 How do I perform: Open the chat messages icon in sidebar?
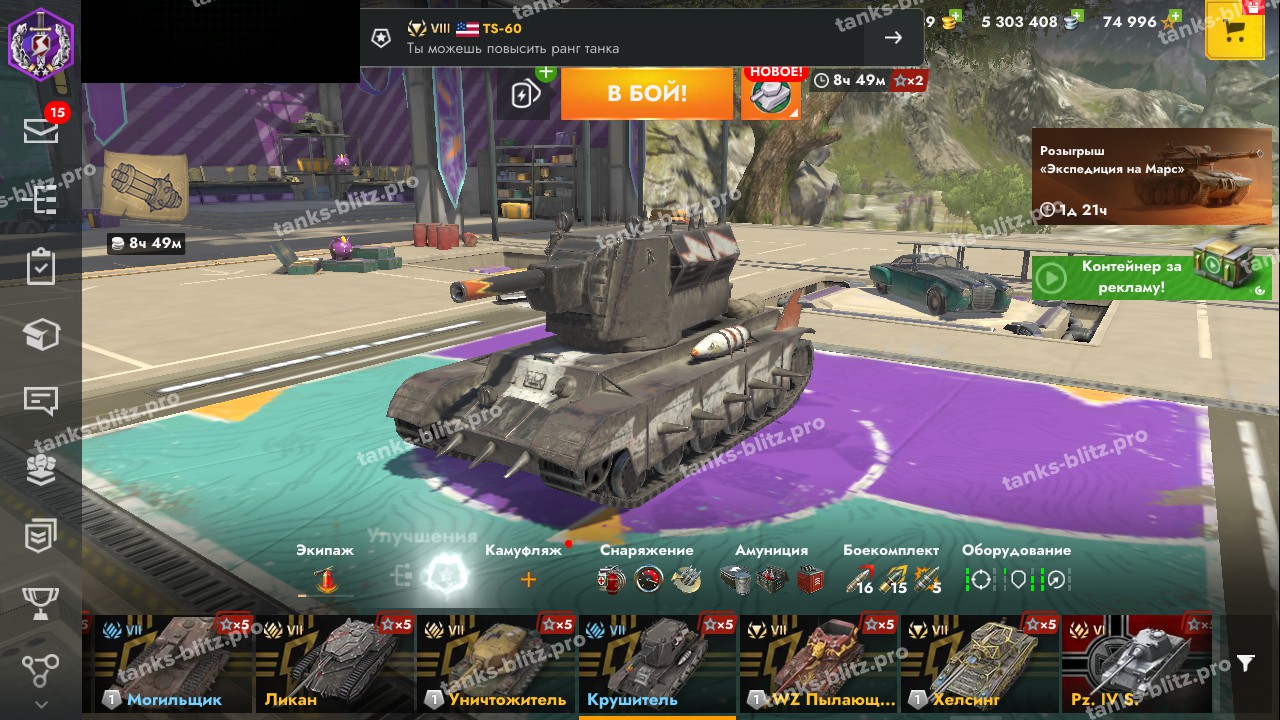(x=41, y=402)
